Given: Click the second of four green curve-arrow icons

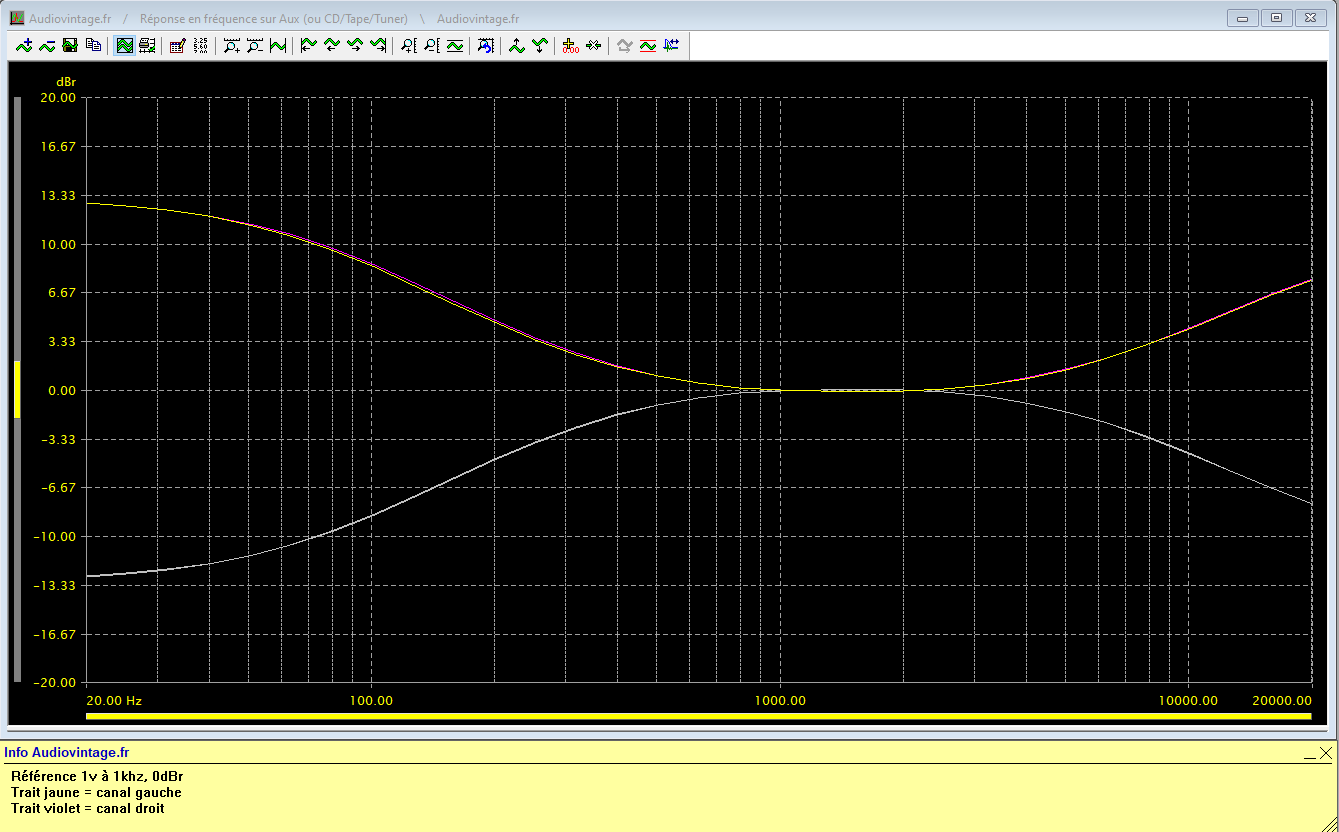Looking at the screenshot, I should coord(332,45).
